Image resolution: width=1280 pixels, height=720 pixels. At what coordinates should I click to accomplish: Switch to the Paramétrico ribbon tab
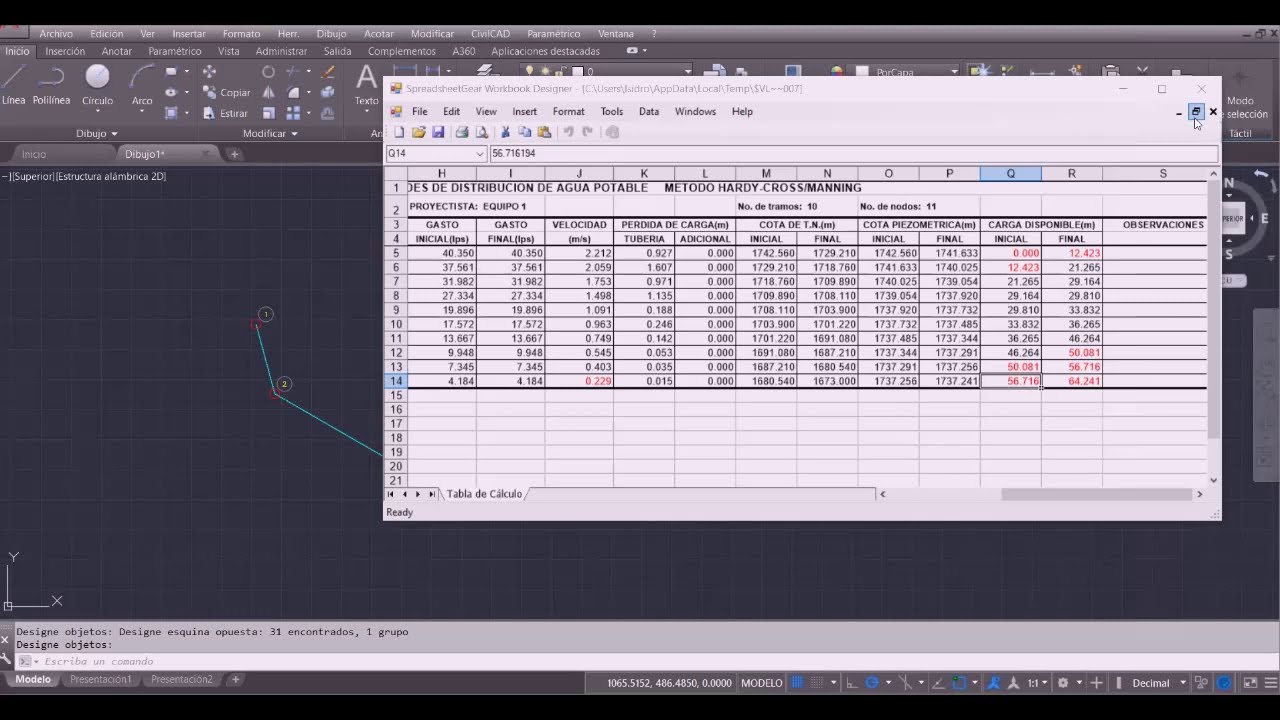(174, 51)
